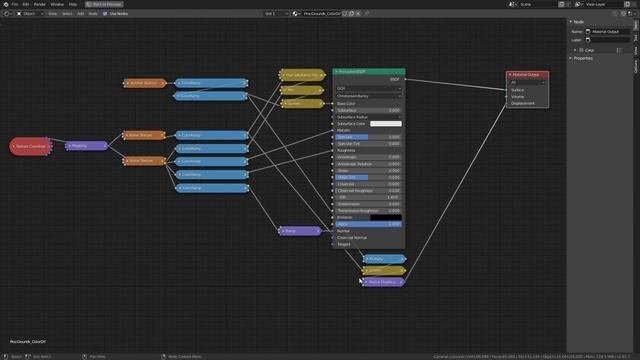Screen dimensions: 640x360
Task: Click the IOR value field
Action: 369,197
